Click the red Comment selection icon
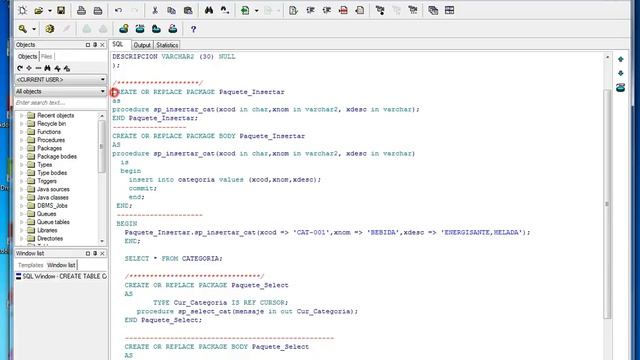The image size is (640, 360). pos(343,11)
